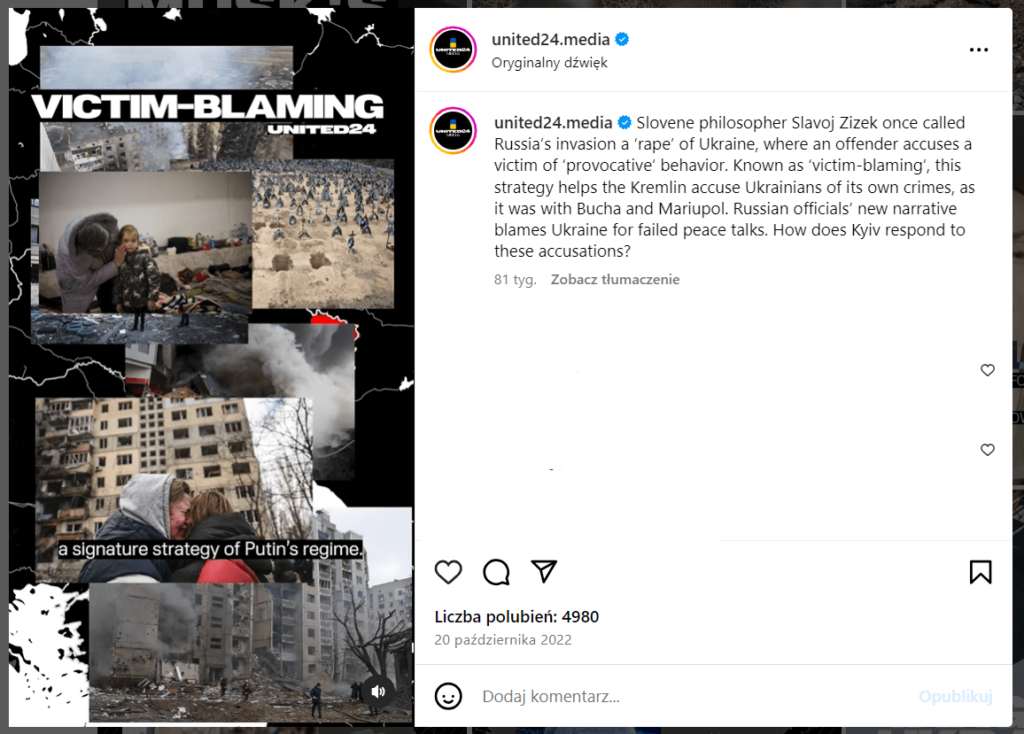Share post using paper plane icon
The image size is (1024, 734).
[543, 571]
